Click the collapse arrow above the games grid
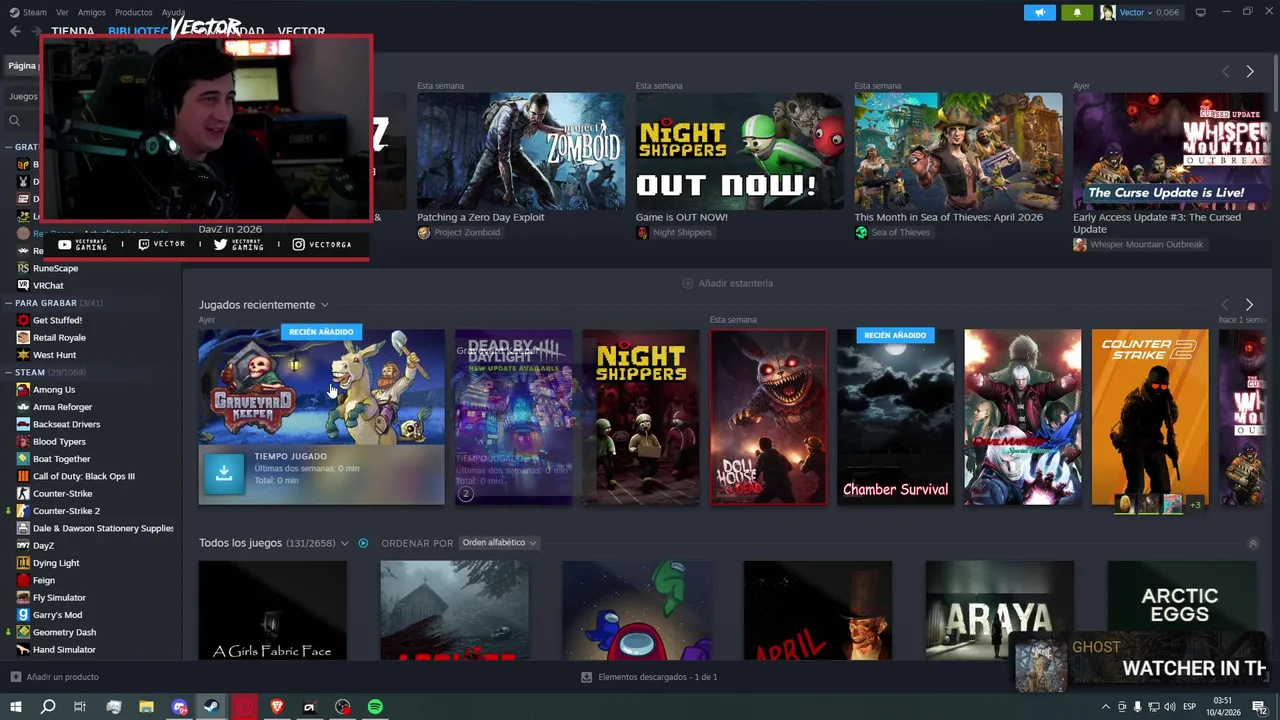The height and width of the screenshot is (720, 1280). (1253, 543)
